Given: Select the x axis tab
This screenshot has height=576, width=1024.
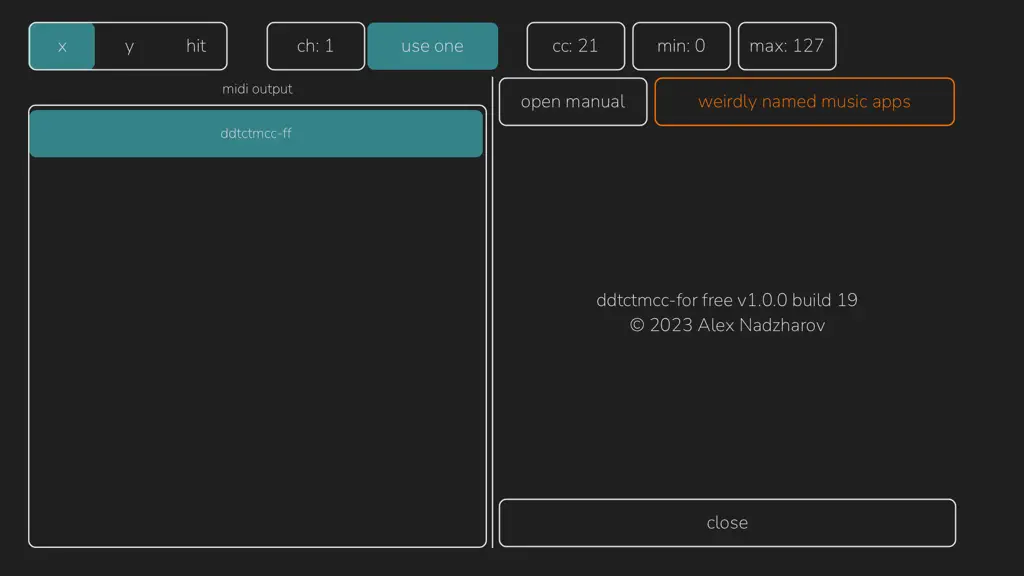Looking at the screenshot, I should coord(62,46).
